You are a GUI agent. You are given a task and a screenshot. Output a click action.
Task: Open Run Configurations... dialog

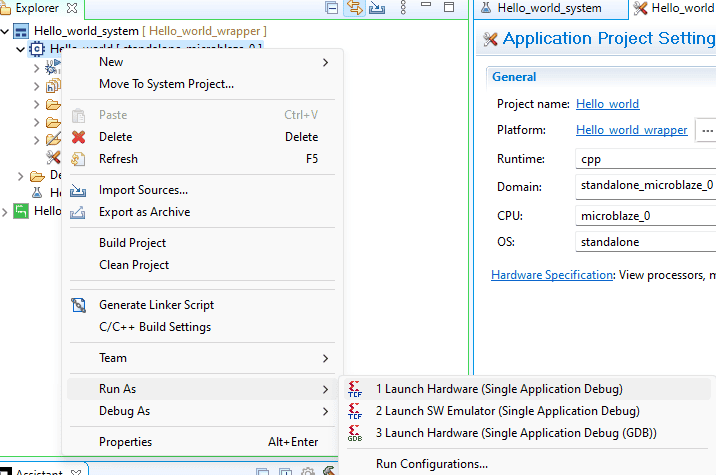click(x=431, y=463)
